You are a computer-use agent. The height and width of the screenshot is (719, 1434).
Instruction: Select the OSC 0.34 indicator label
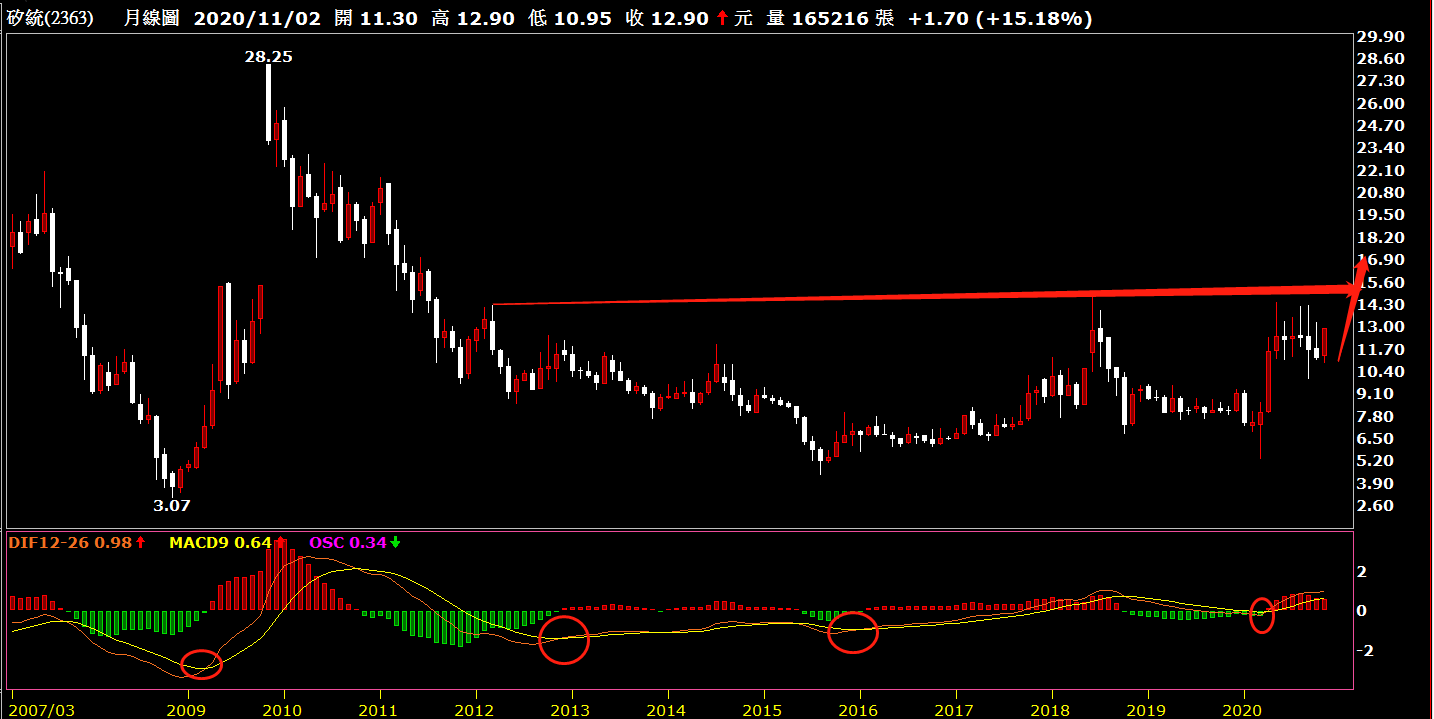tap(348, 542)
